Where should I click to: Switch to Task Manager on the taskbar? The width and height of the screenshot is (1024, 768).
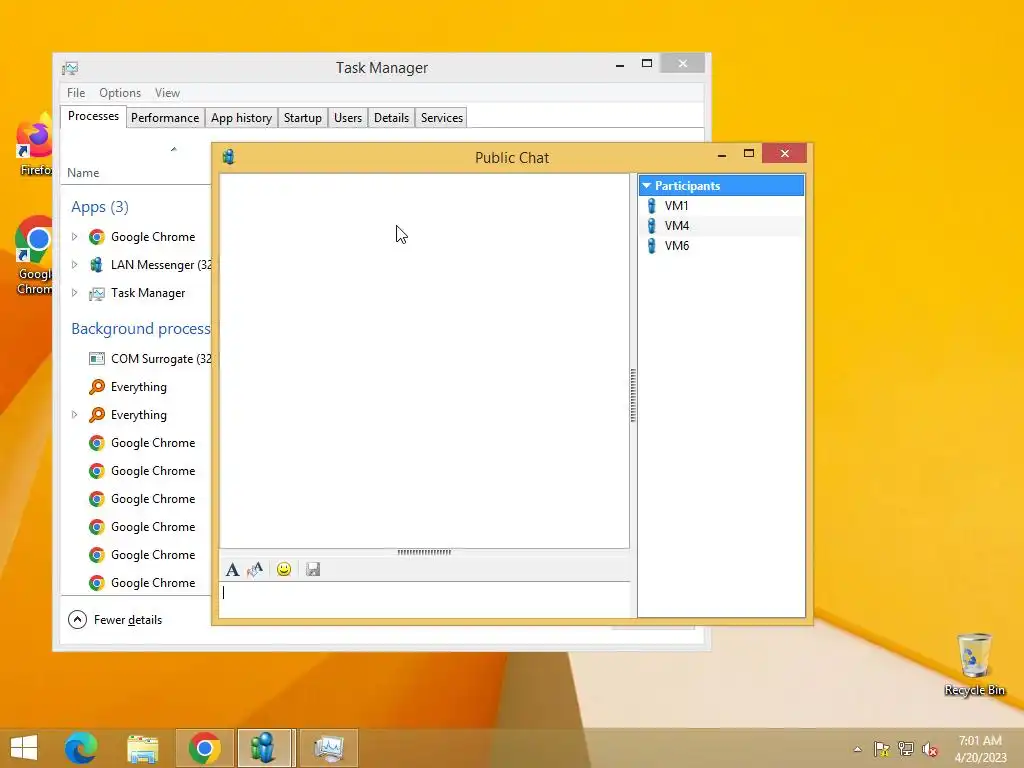pos(329,748)
